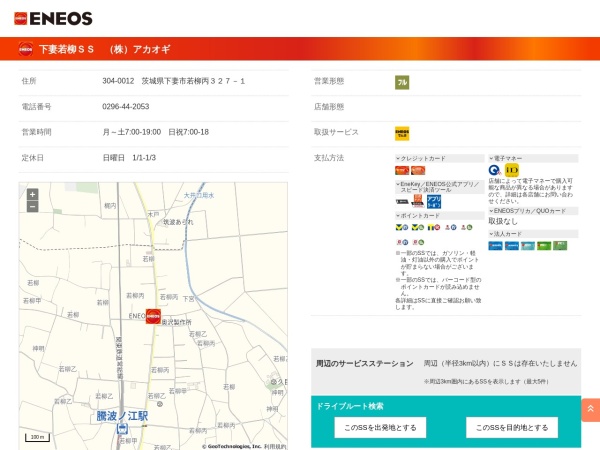Click the GeoTechnologies, Inc. map attribution
The height and width of the screenshot is (450, 600).
tap(232, 447)
